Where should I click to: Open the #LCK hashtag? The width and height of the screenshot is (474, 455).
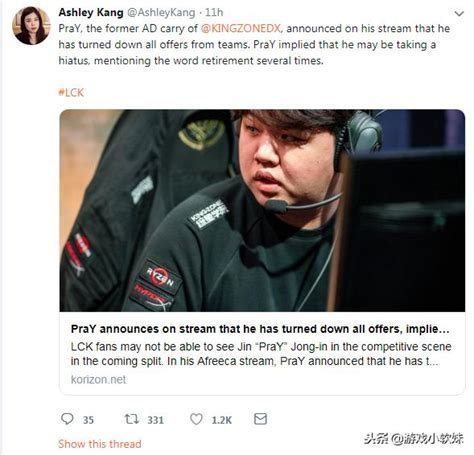(x=71, y=92)
